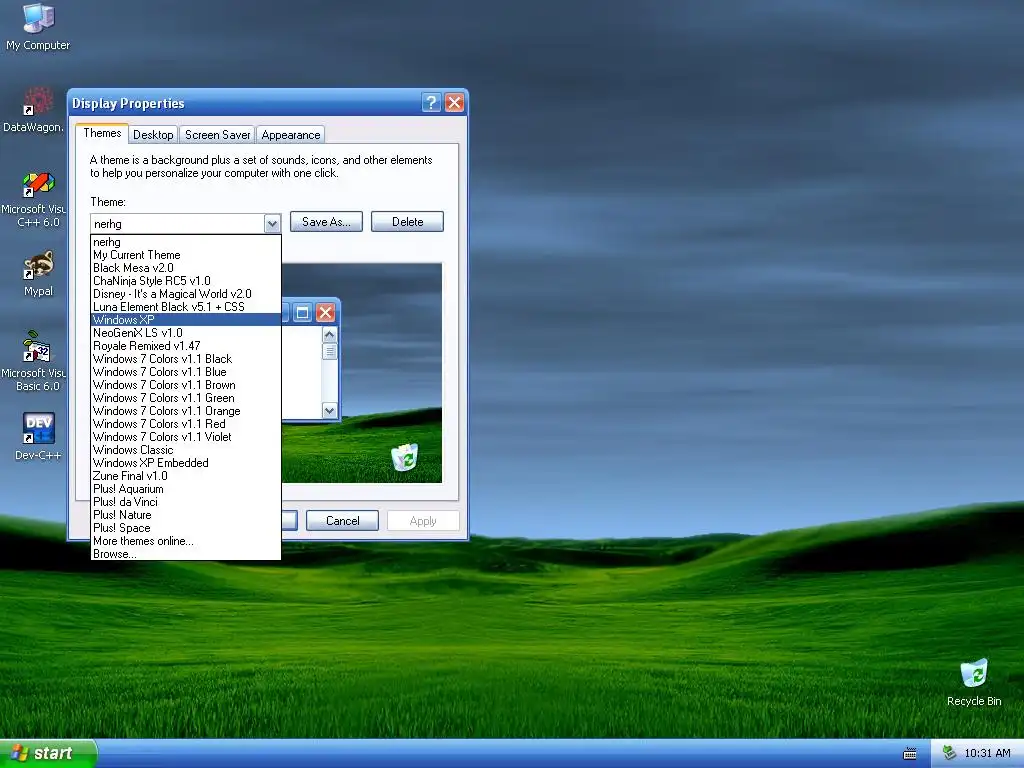Switch to the Screen Saver tab
Viewport: 1024px width, 768px height.
[x=217, y=135]
